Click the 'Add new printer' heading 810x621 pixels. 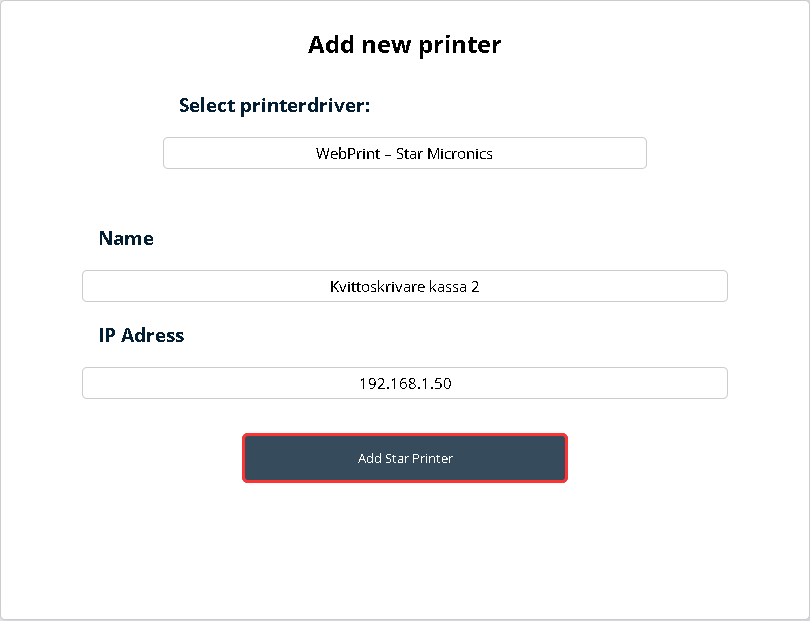point(404,45)
